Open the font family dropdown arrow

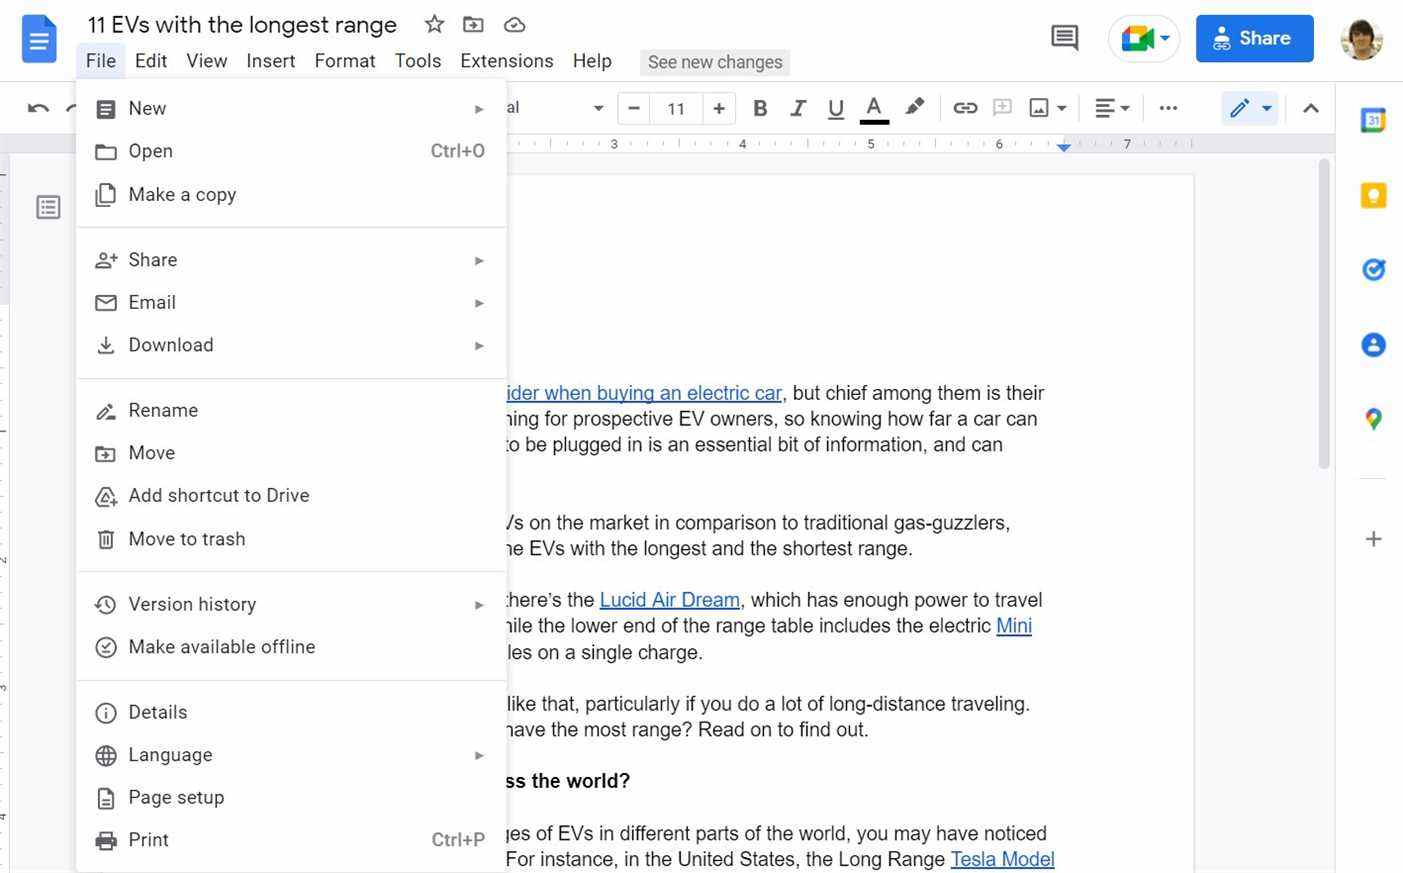click(x=598, y=108)
